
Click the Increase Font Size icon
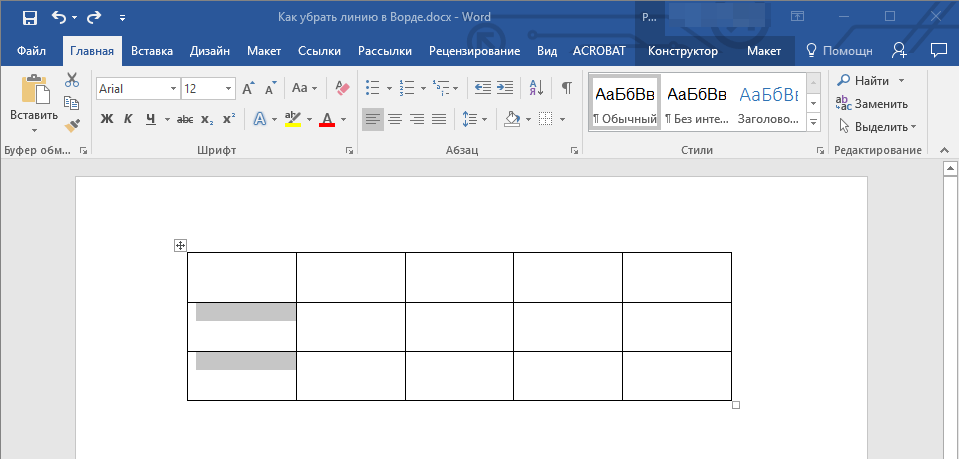point(250,88)
